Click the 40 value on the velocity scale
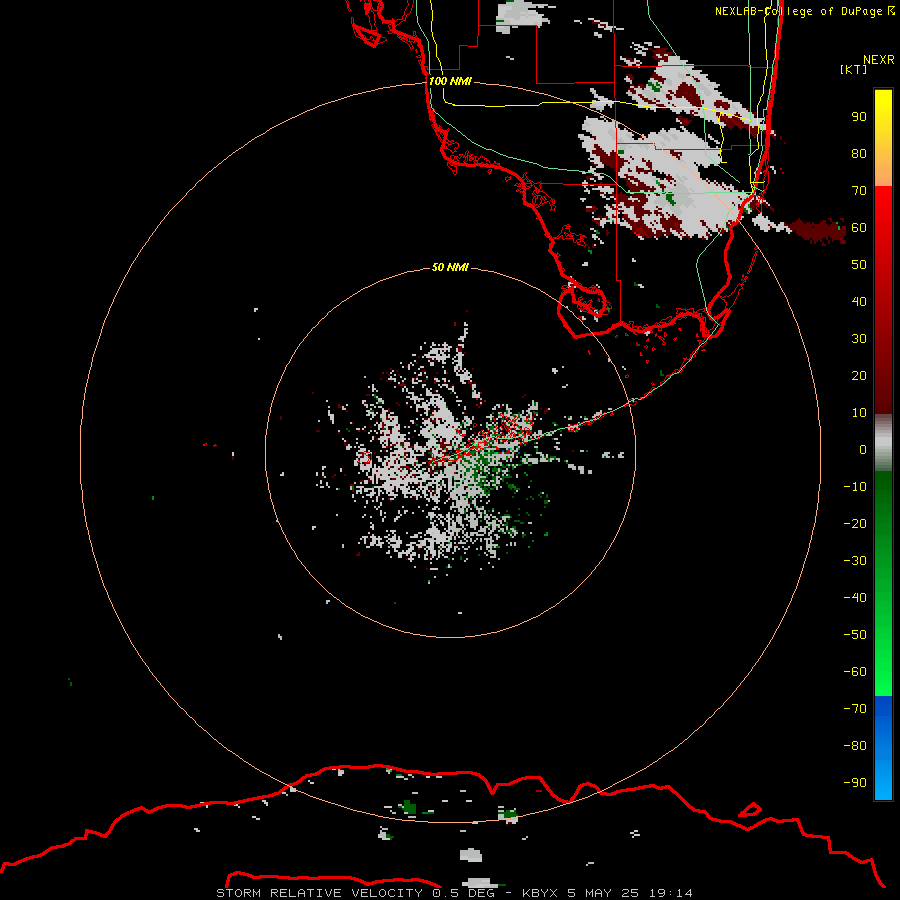900x900 pixels. [859, 301]
